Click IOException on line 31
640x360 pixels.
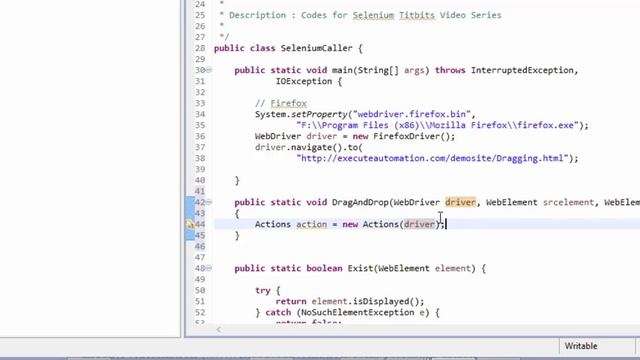(x=304, y=81)
